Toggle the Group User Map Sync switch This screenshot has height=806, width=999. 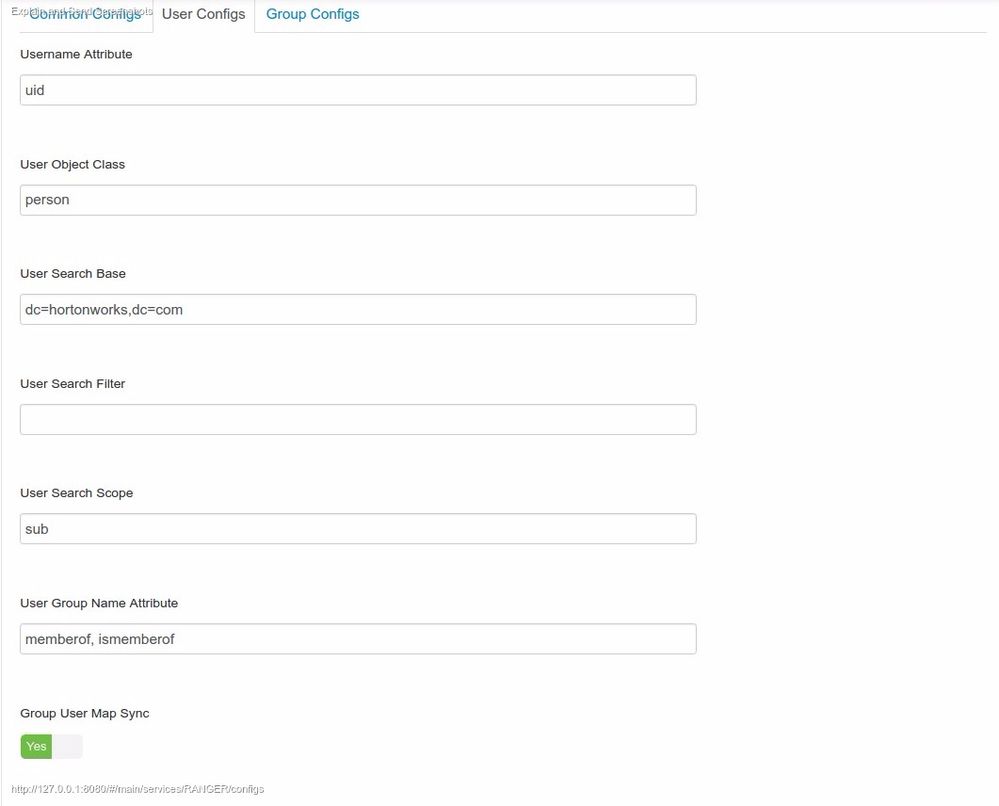(x=51, y=746)
